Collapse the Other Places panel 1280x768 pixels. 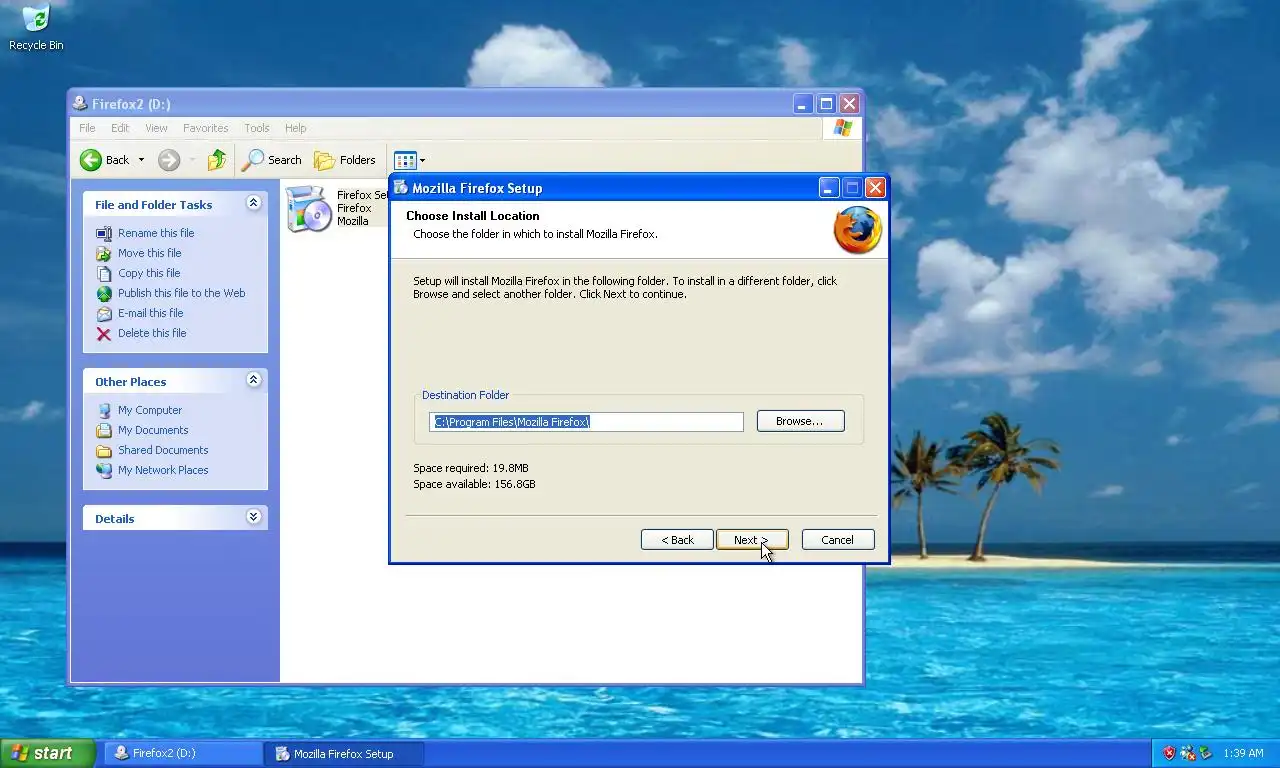(x=253, y=380)
